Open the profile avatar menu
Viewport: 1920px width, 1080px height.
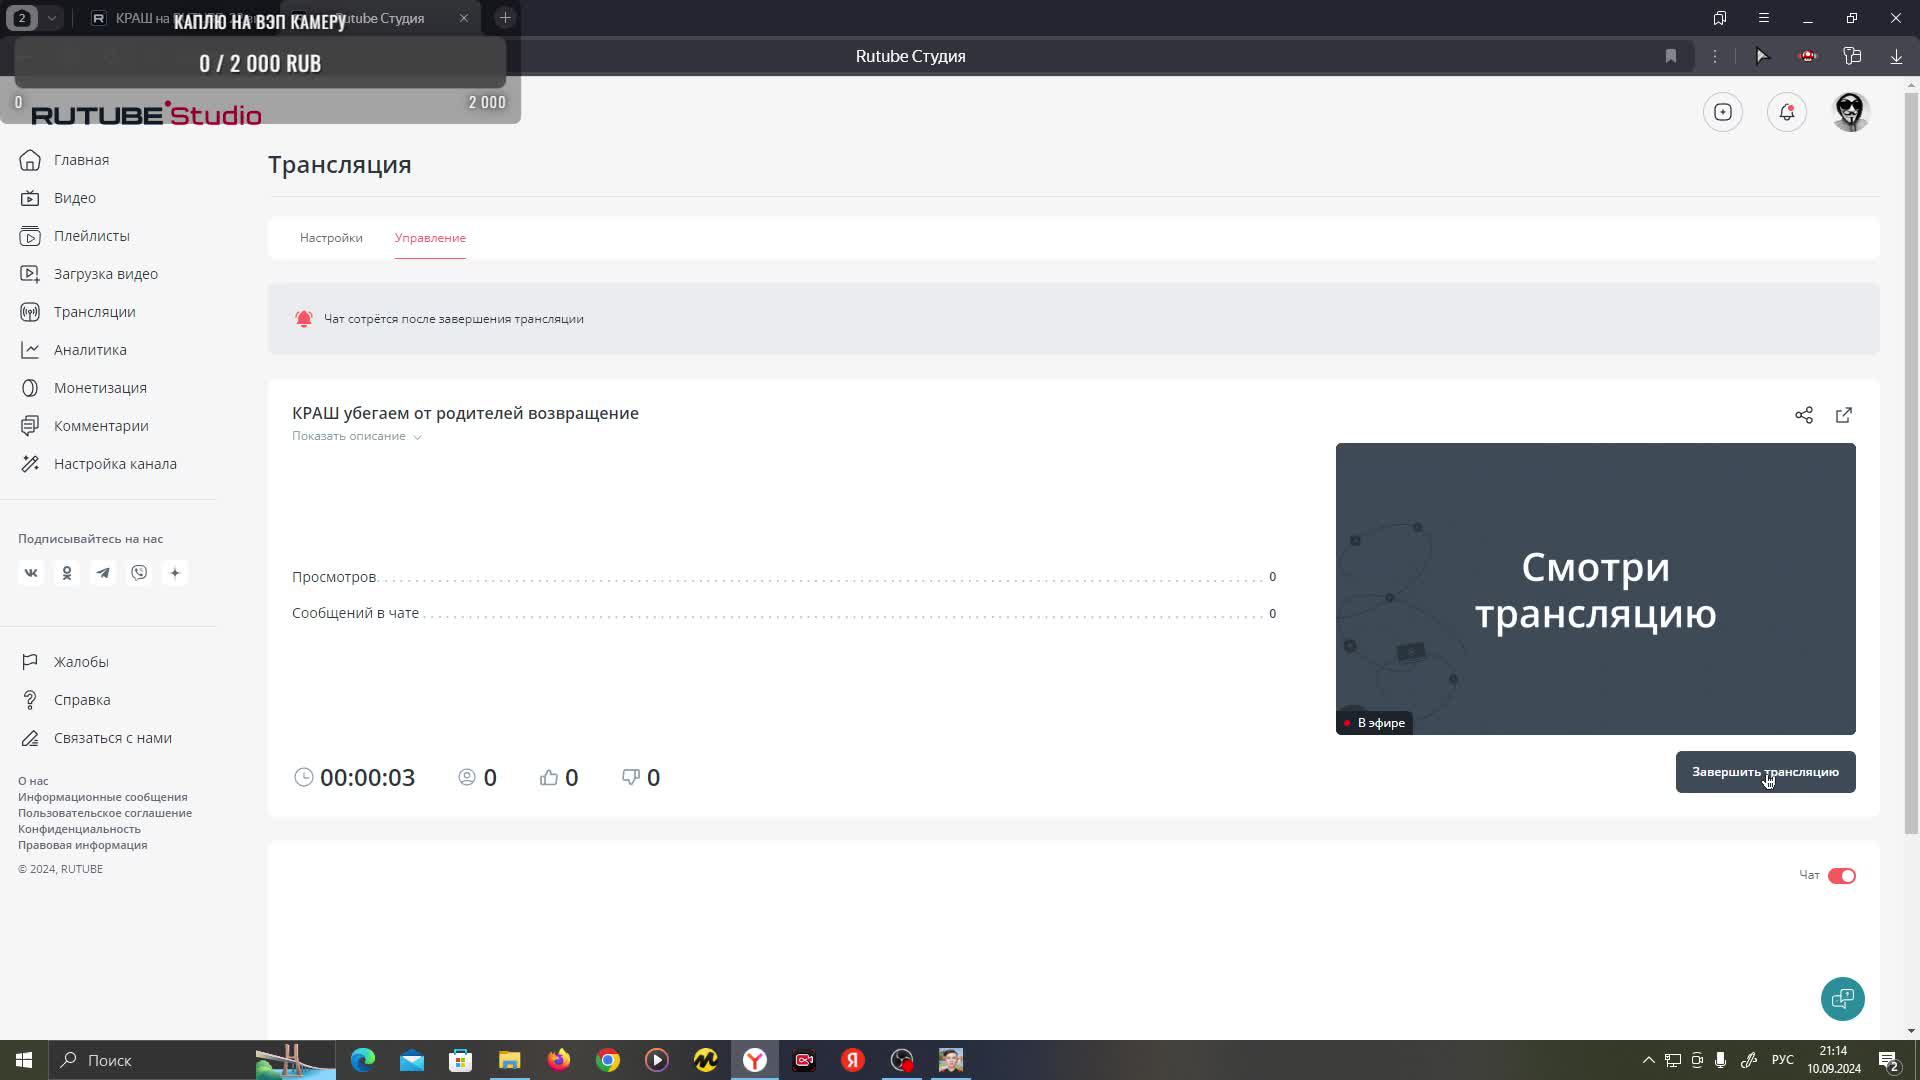pyautogui.click(x=1851, y=112)
